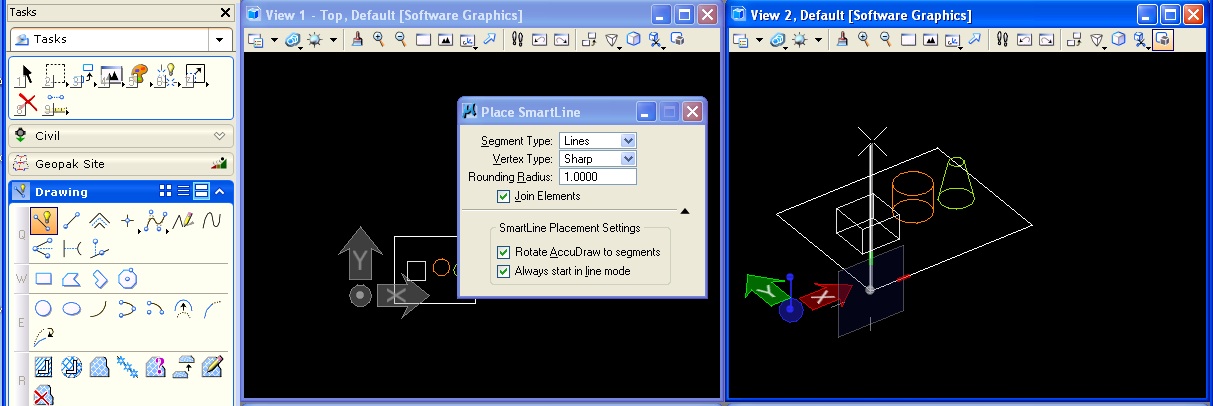This screenshot has height=406, width=1213.
Task: Select the Place Stream Line String tool
Action: click(183, 221)
